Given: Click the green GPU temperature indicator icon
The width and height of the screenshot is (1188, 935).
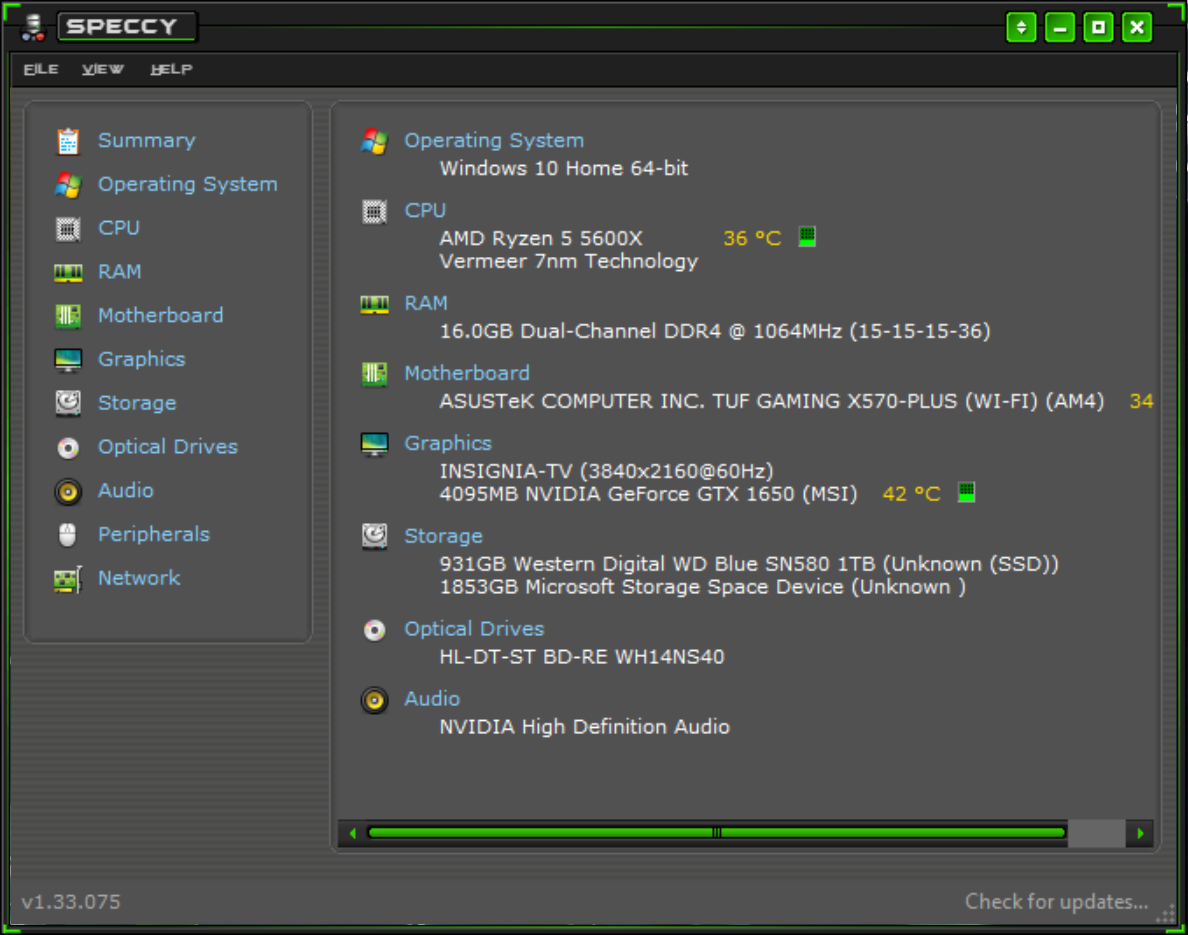Looking at the screenshot, I should click(x=967, y=492).
